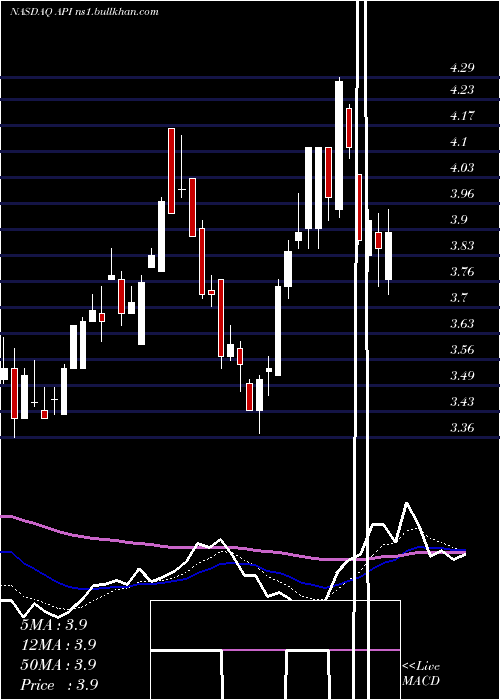Click the 3.7 price axis label
This screenshot has height=700, width=500.
tap(458, 297)
